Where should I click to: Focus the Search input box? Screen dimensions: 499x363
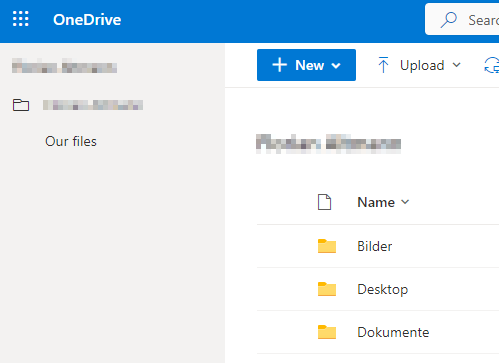[x=462, y=19]
